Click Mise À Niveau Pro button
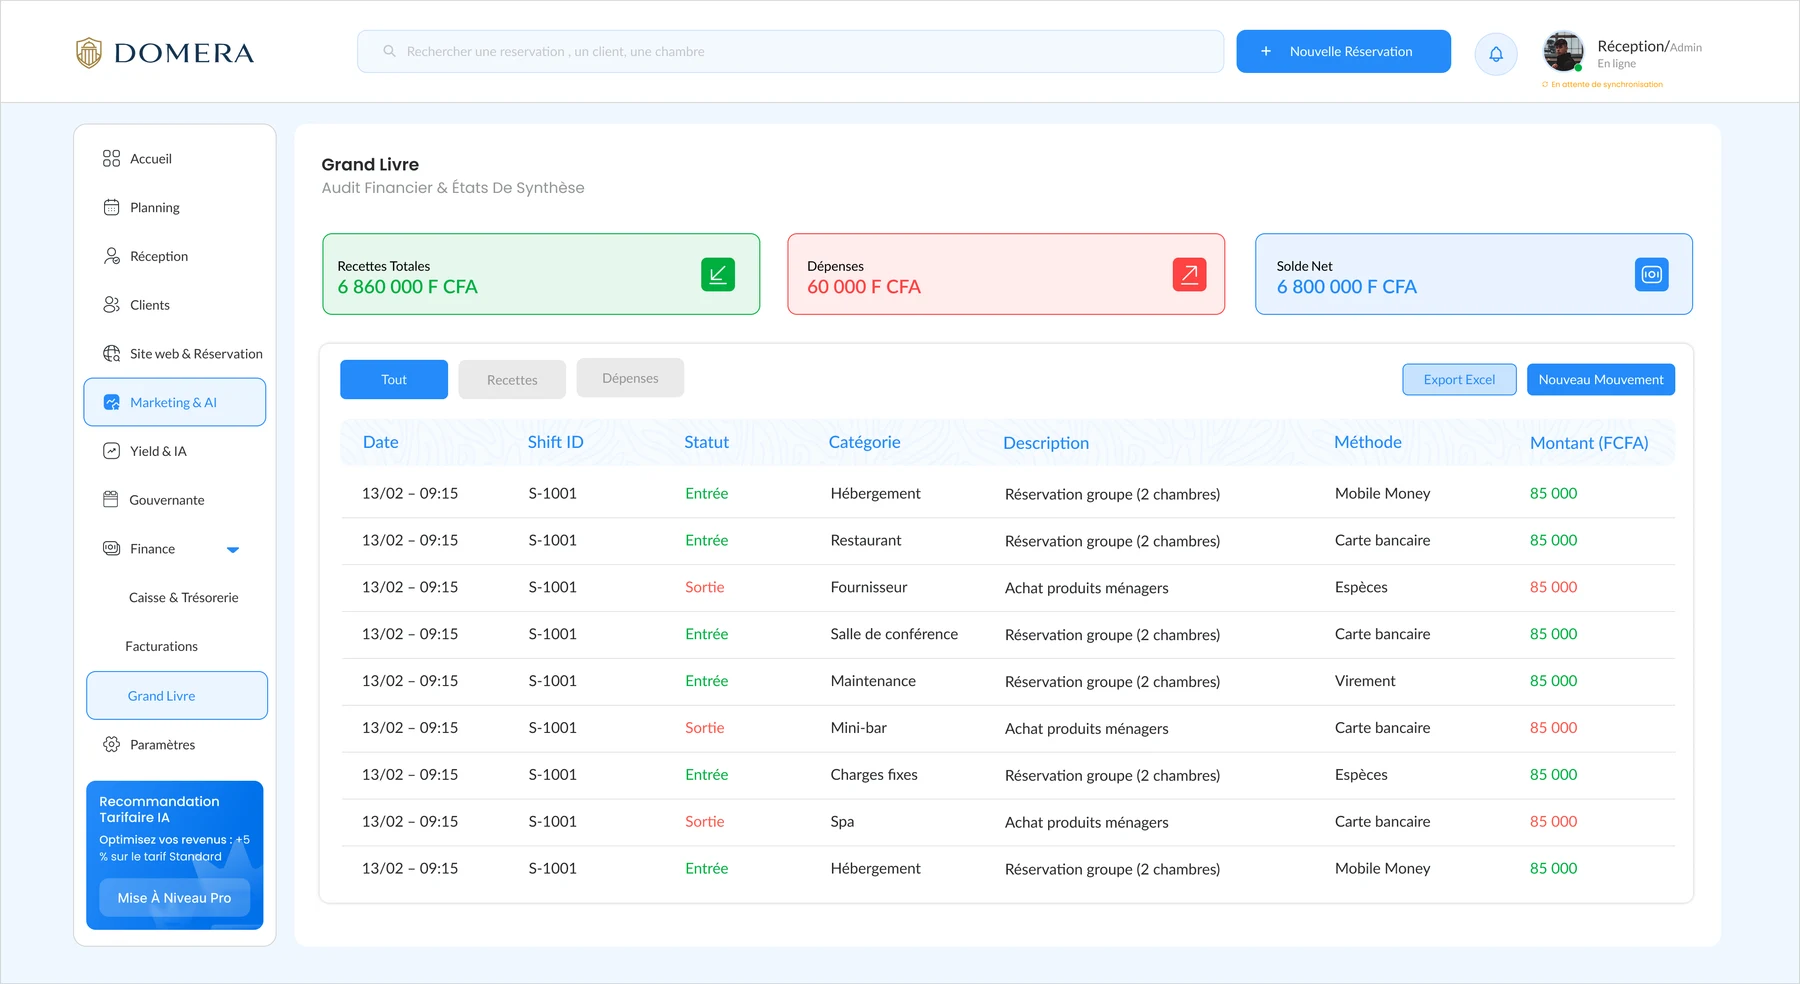This screenshot has height=984, width=1800. pyautogui.click(x=175, y=898)
